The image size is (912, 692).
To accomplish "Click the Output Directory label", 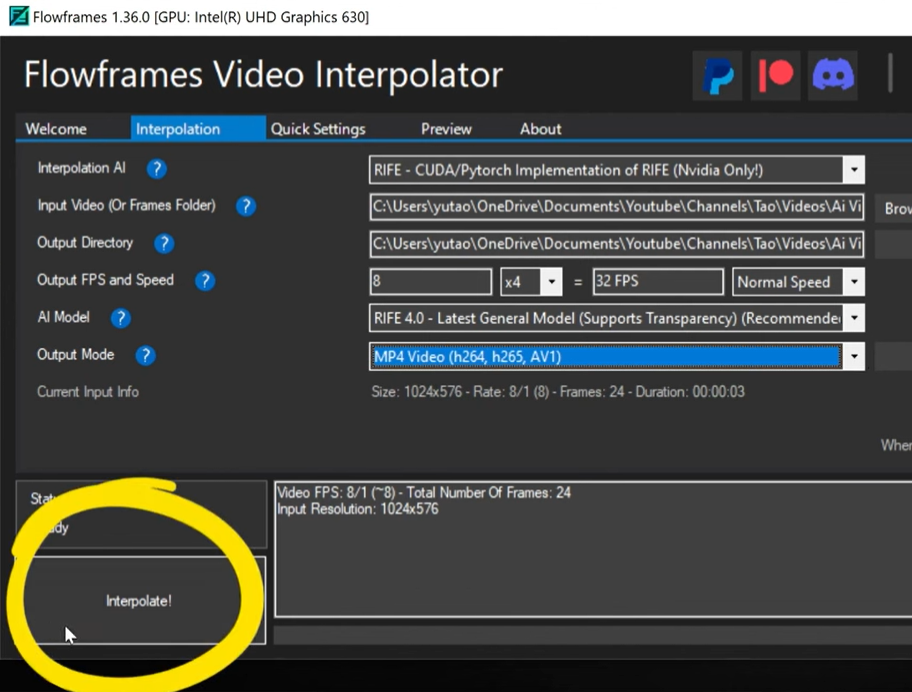I will point(85,242).
